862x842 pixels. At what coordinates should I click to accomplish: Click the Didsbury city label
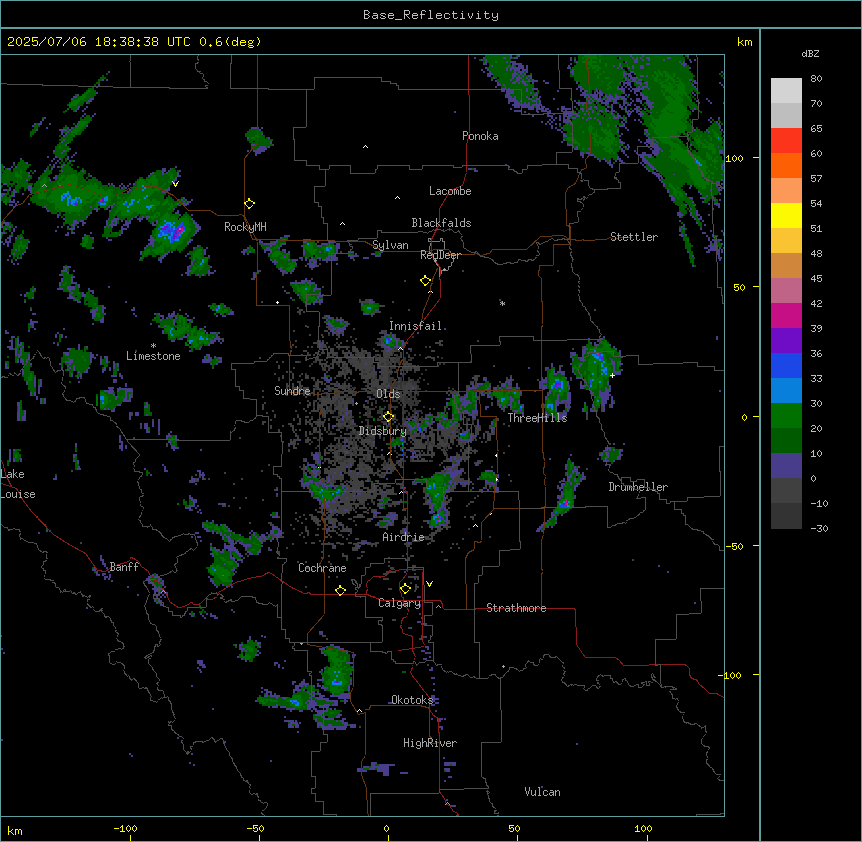[x=383, y=431]
